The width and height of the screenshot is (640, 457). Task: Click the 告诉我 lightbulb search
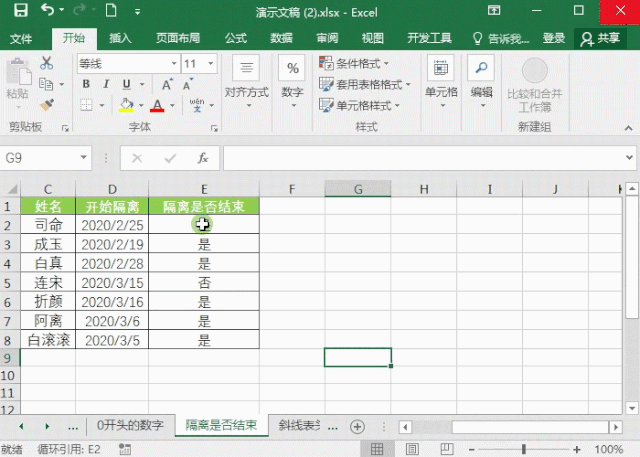tap(500, 39)
